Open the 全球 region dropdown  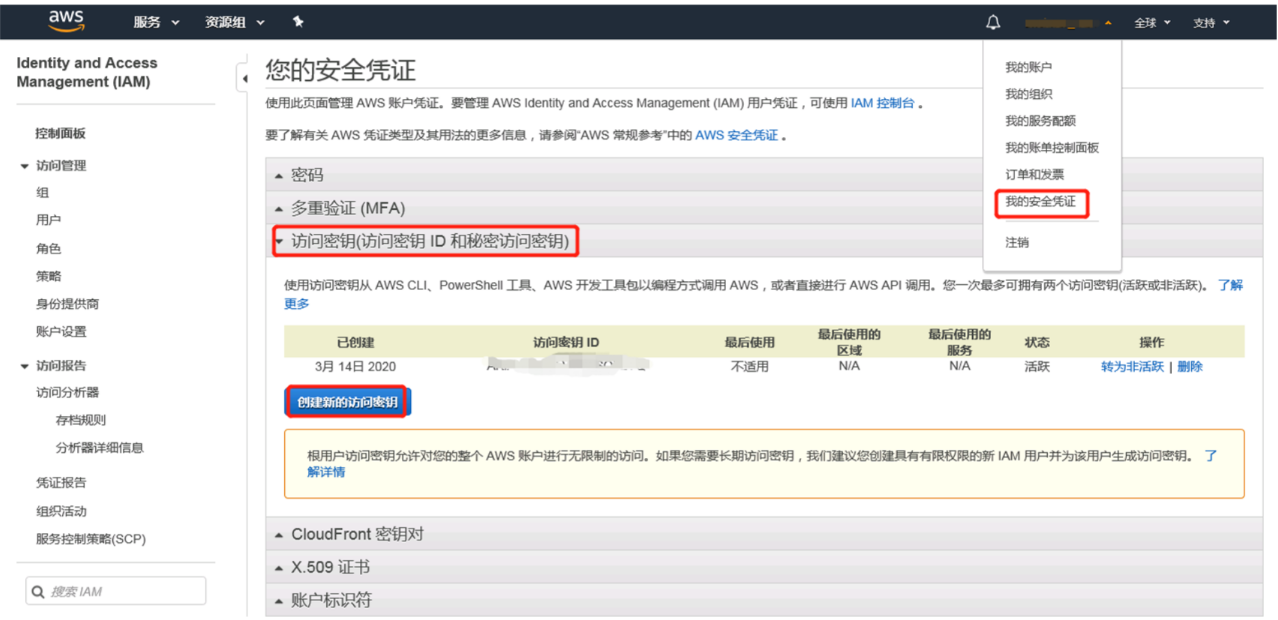tap(1152, 22)
